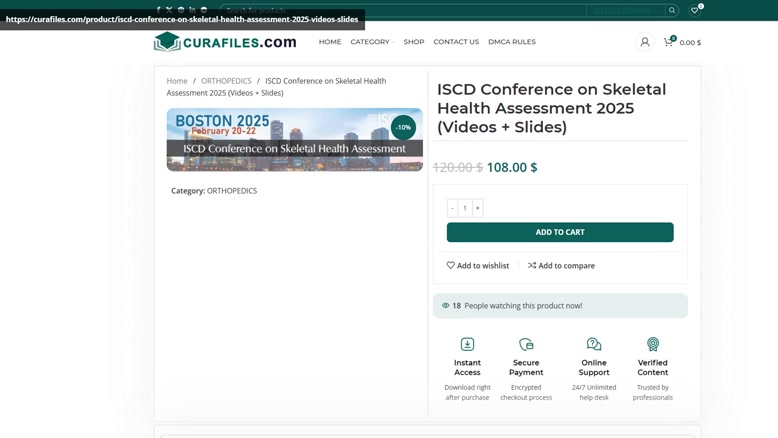Decrease quantity with the minus button

tap(453, 208)
